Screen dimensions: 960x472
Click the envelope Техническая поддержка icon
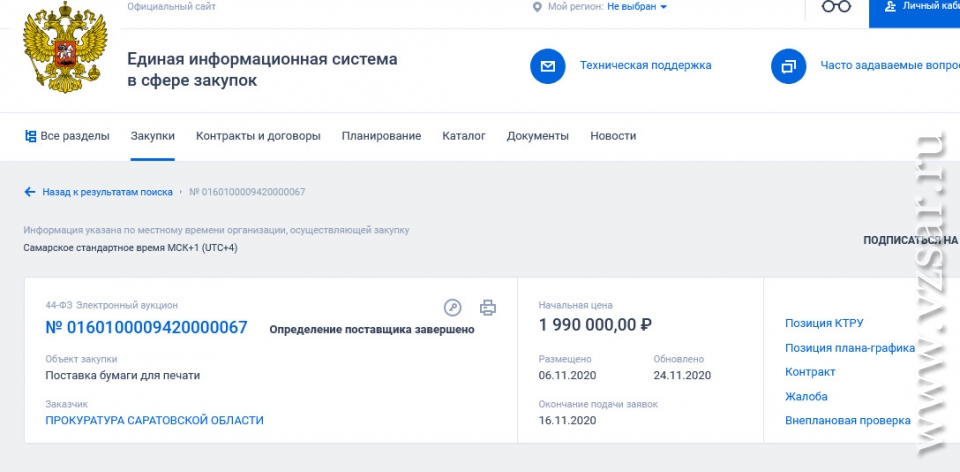(x=547, y=66)
